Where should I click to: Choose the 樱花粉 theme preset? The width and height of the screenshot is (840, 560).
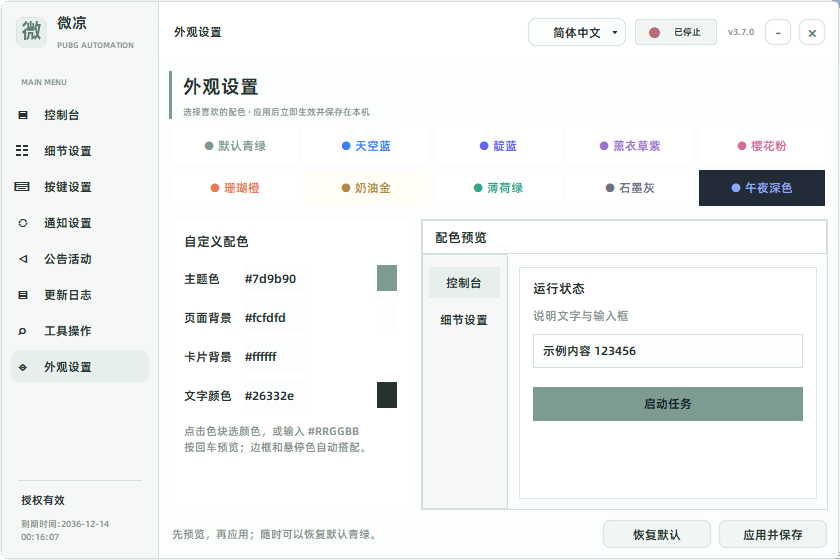[762, 146]
